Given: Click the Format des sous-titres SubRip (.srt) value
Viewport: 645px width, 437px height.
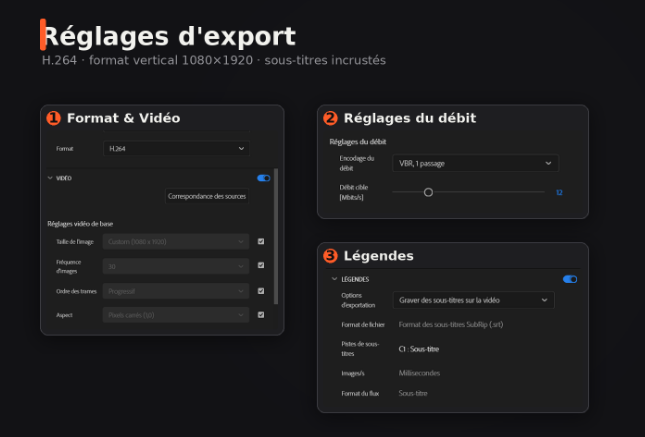Looking at the screenshot, I should [x=451, y=324].
